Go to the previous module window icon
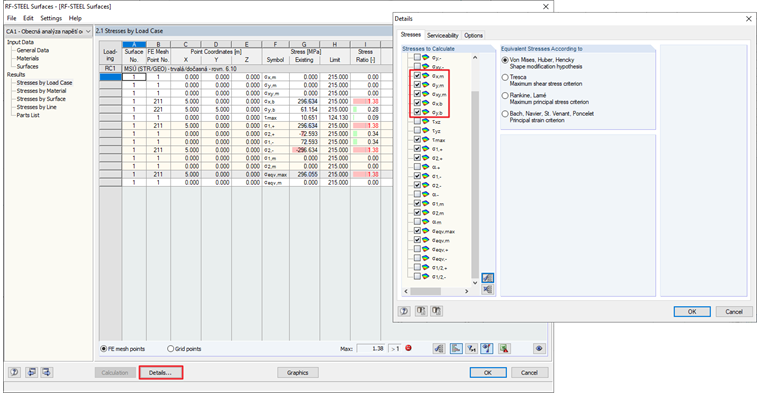 tap(31, 372)
